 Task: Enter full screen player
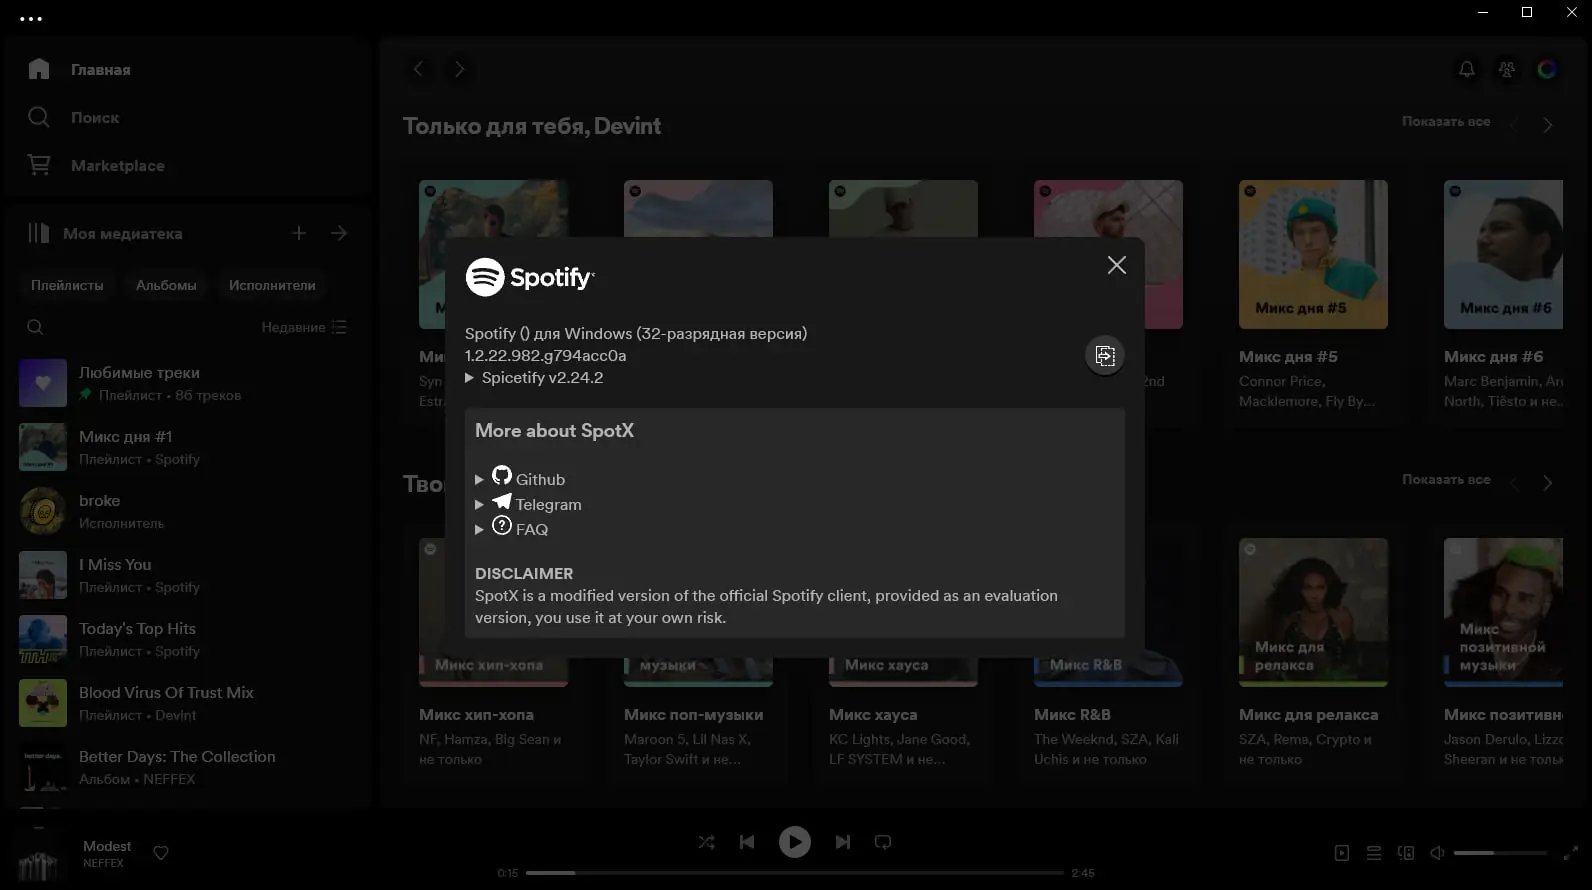pos(1571,853)
